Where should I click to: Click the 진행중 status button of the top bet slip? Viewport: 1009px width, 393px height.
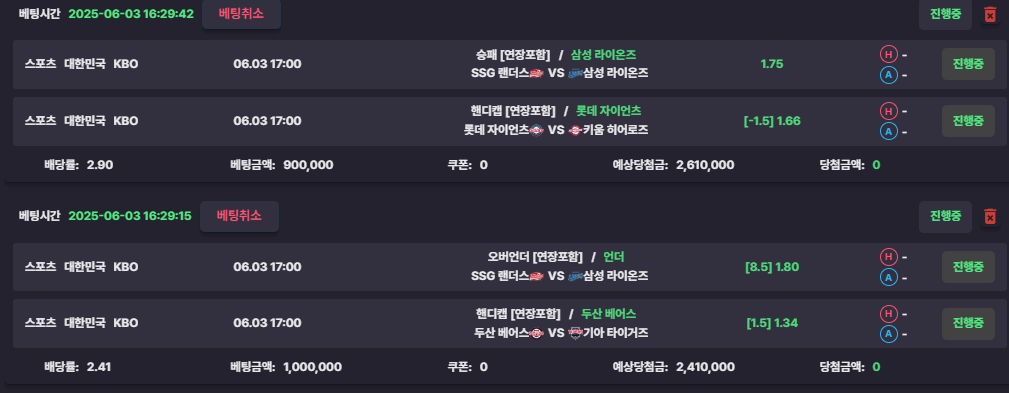[x=945, y=14]
